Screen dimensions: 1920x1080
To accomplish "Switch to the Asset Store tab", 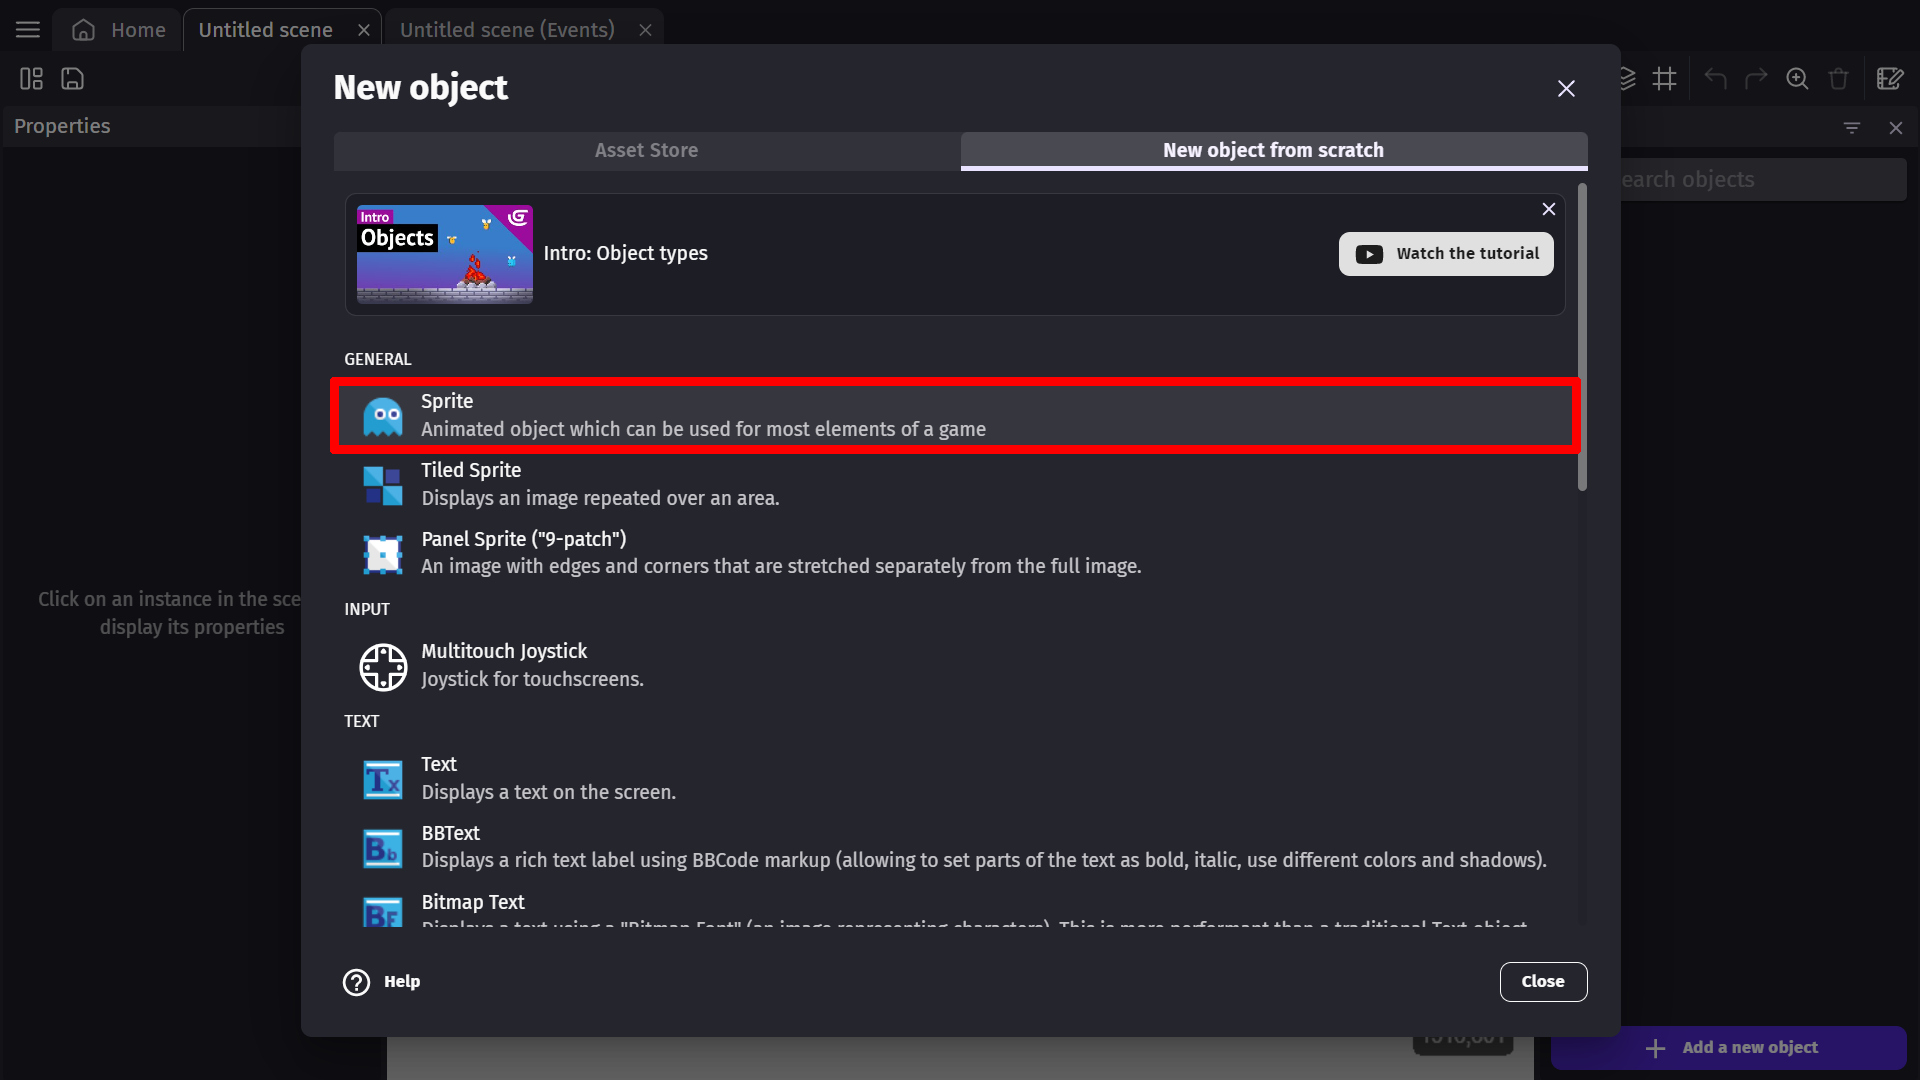I will [645, 149].
